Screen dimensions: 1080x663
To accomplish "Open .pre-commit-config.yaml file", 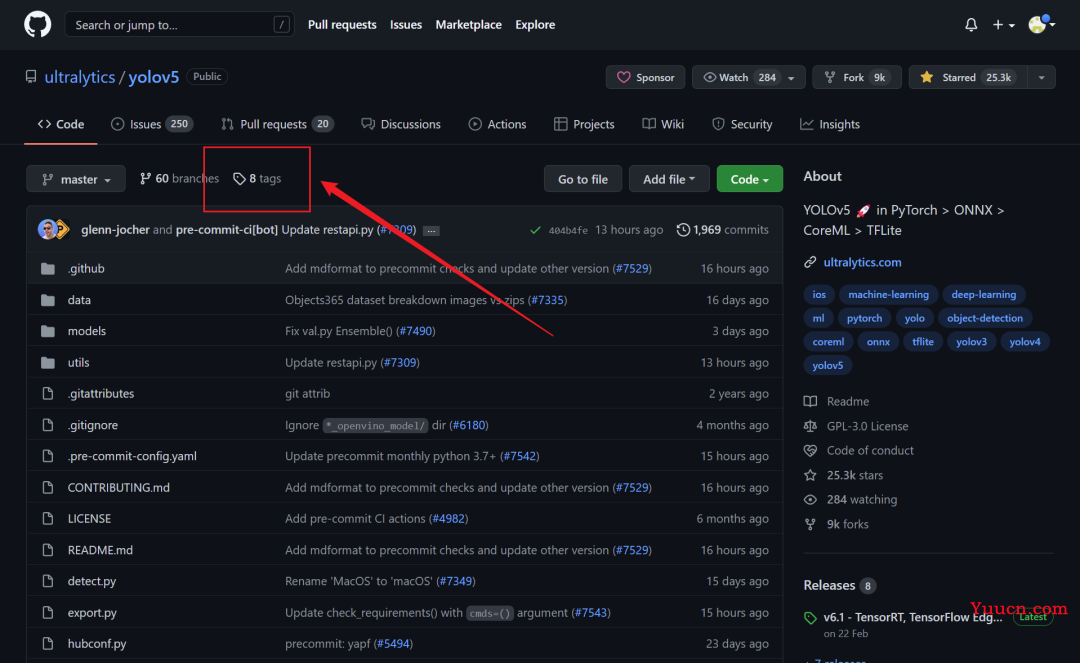I will click(x=132, y=456).
